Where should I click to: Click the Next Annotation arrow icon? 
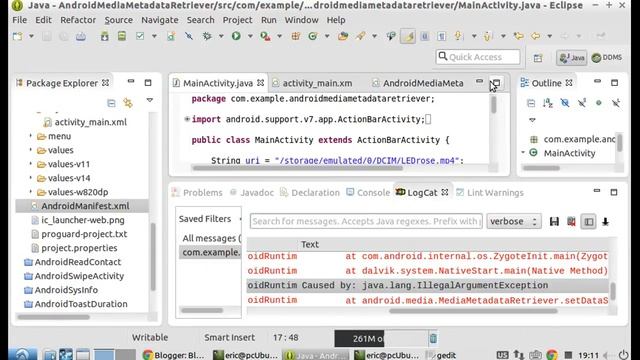pyautogui.click(x=458, y=36)
